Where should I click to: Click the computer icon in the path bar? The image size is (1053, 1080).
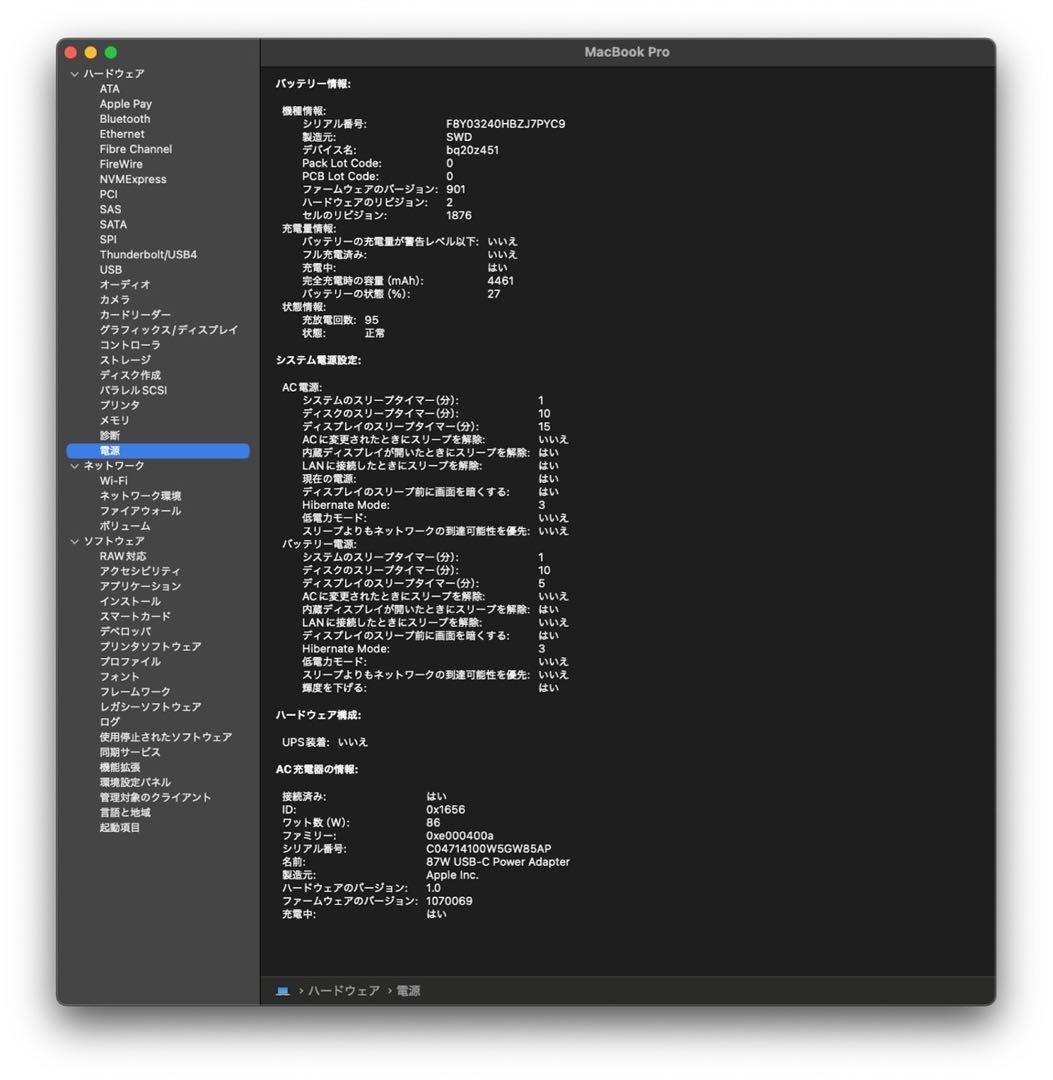283,991
